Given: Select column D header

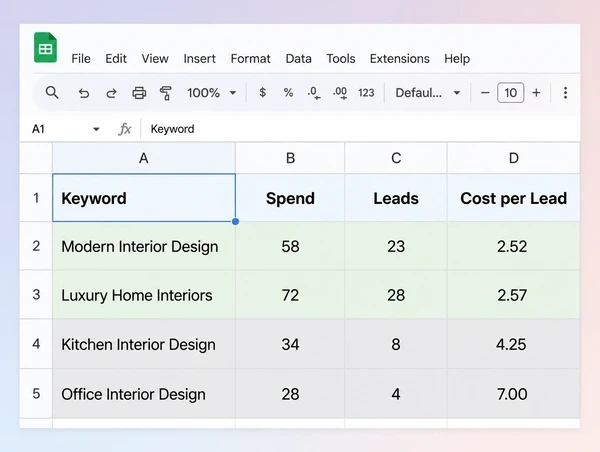Looking at the screenshot, I should point(514,158).
